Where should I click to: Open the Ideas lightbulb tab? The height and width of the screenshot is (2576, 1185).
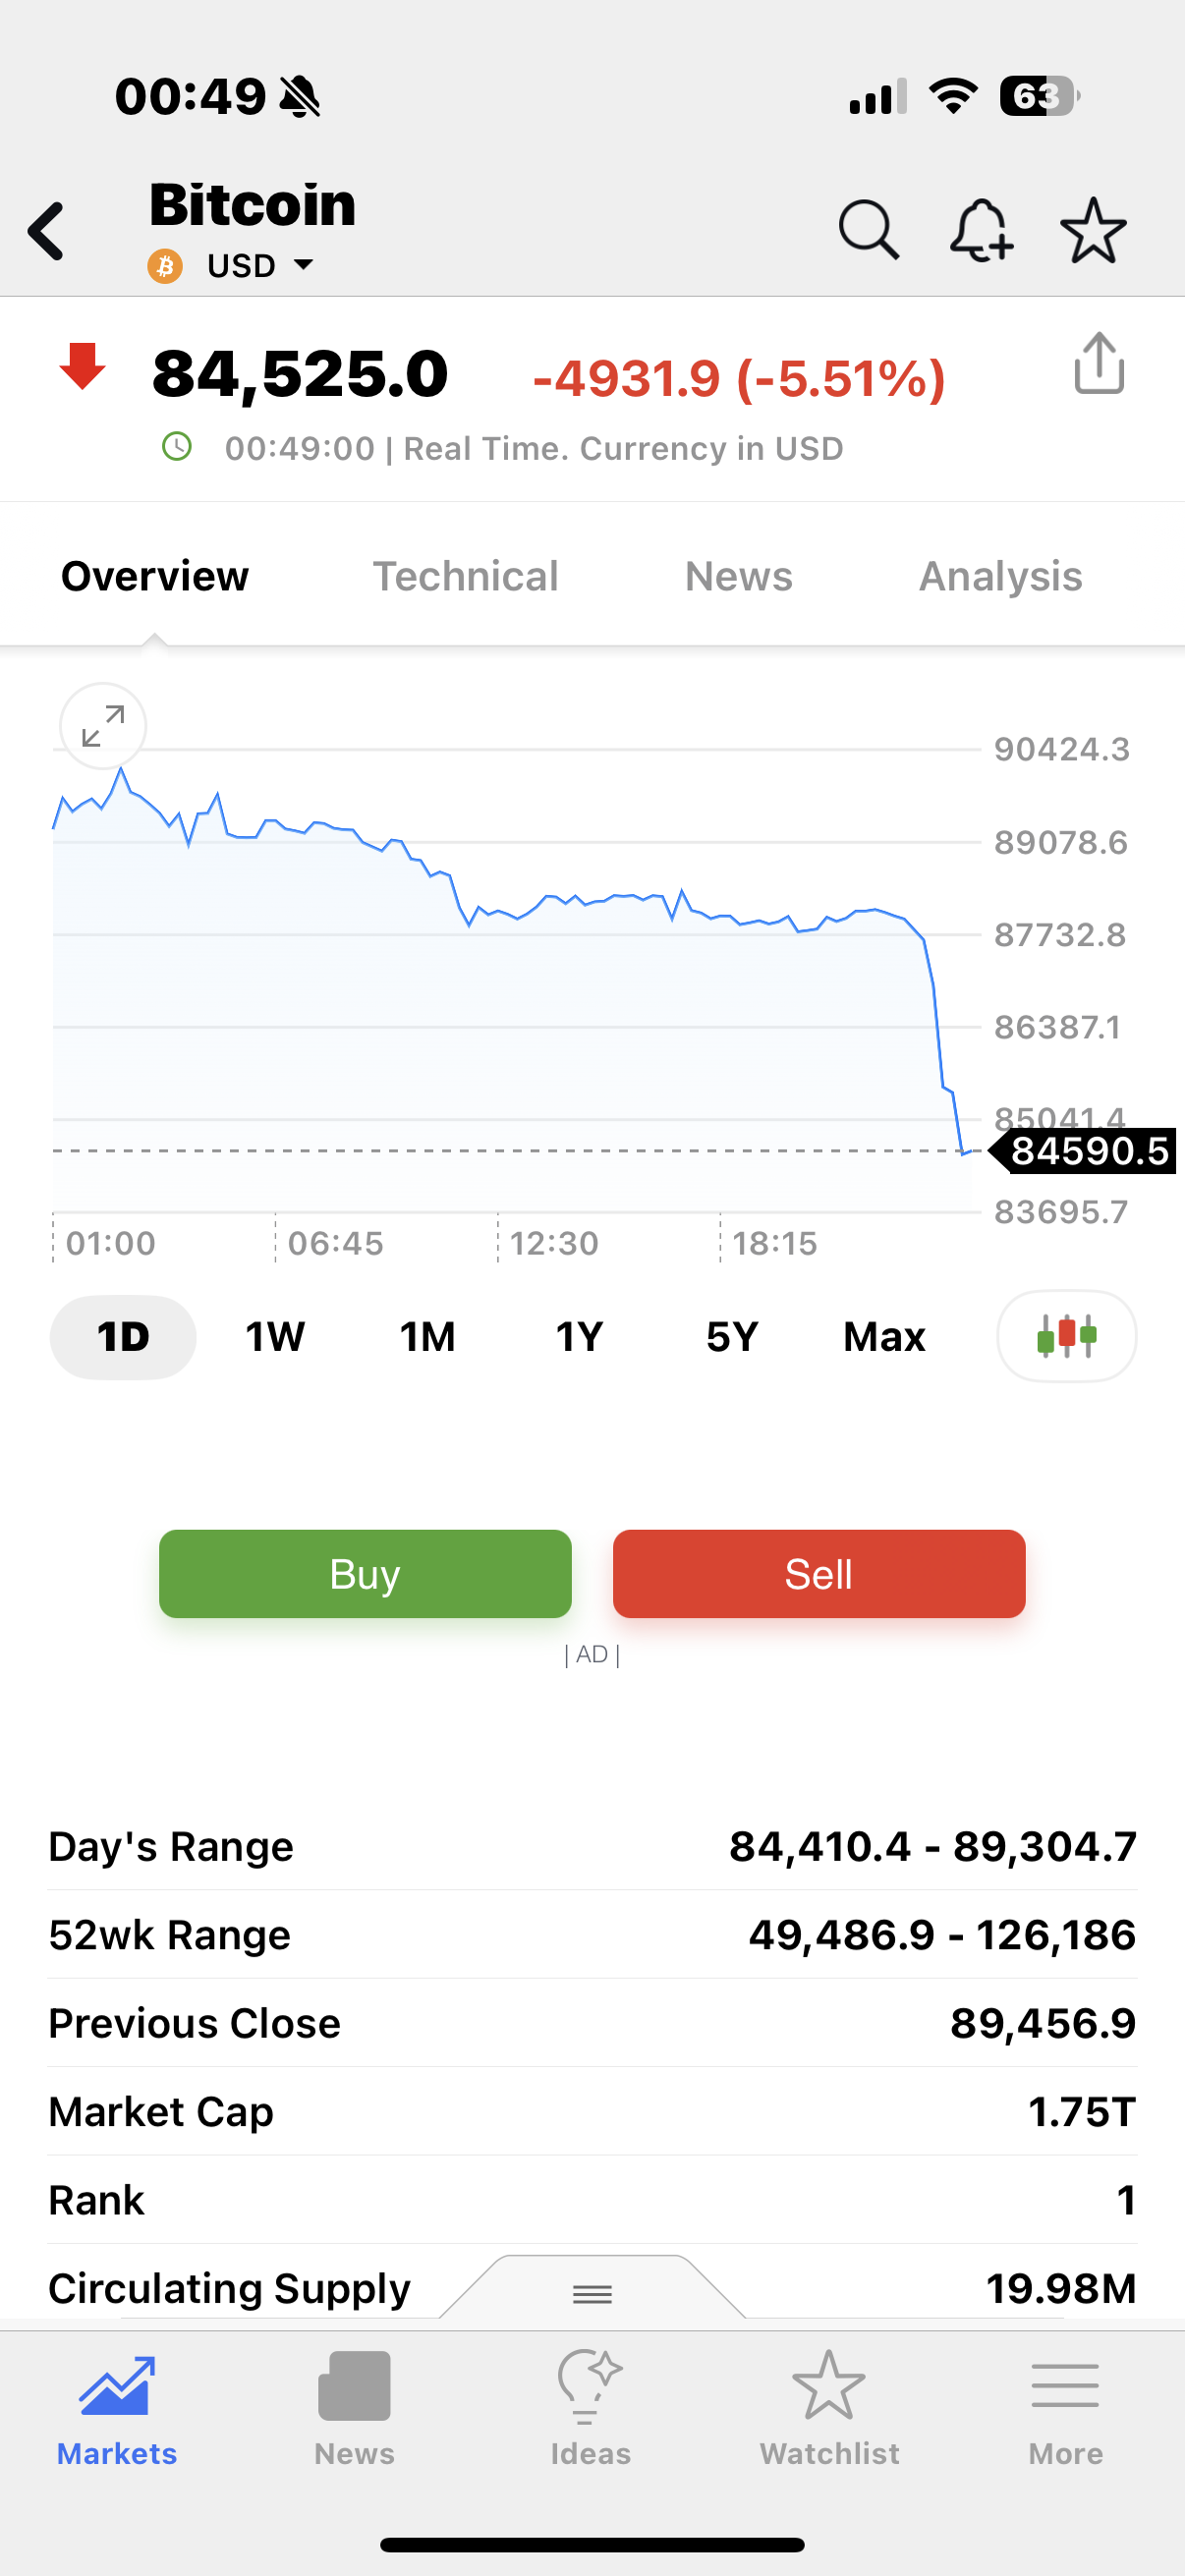coord(590,2407)
